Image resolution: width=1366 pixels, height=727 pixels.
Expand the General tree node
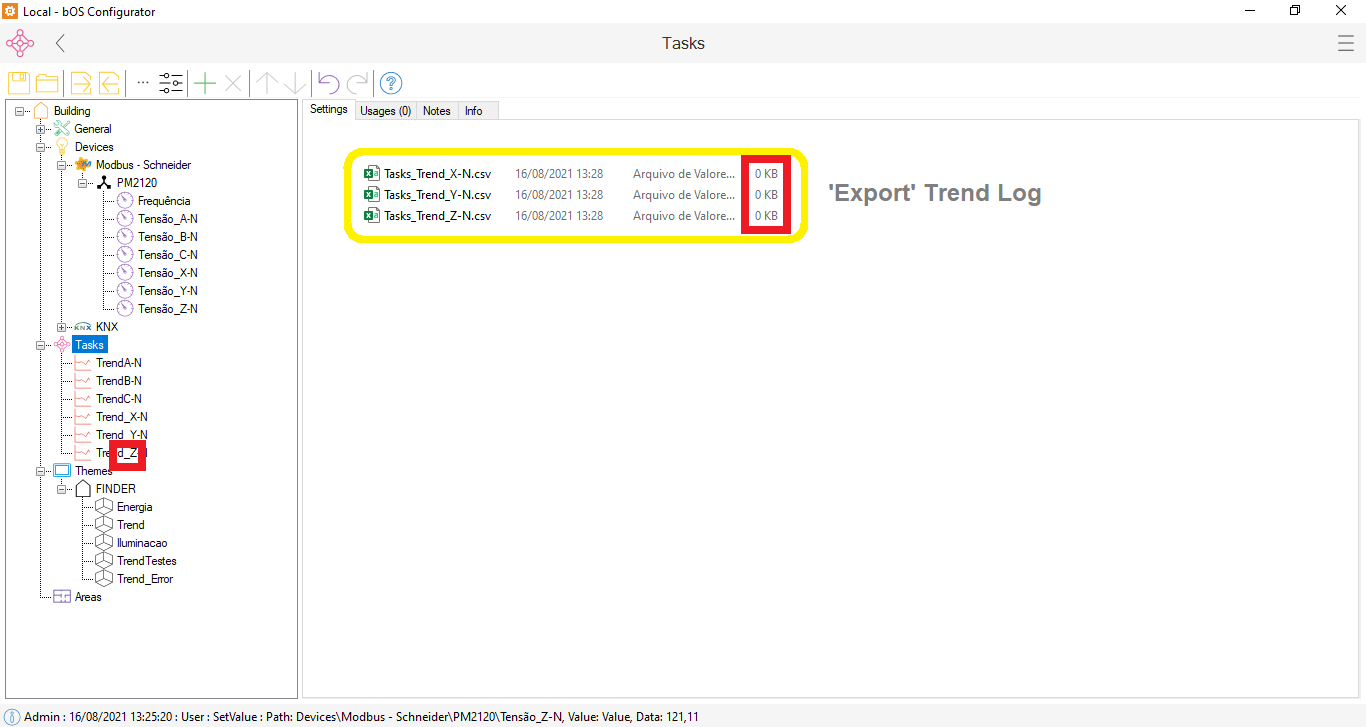tap(41, 129)
